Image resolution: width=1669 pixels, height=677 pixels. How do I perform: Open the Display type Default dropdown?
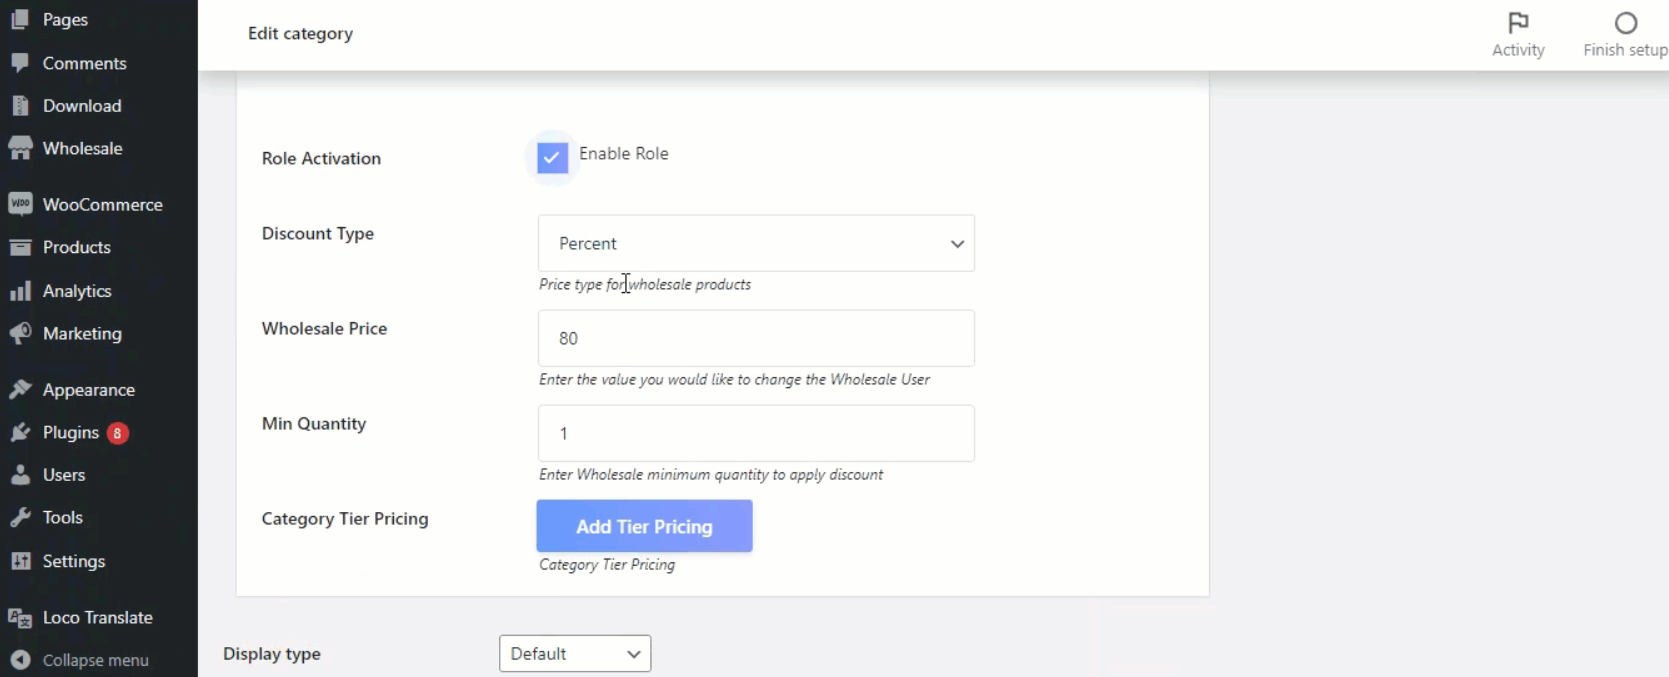coord(575,653)
